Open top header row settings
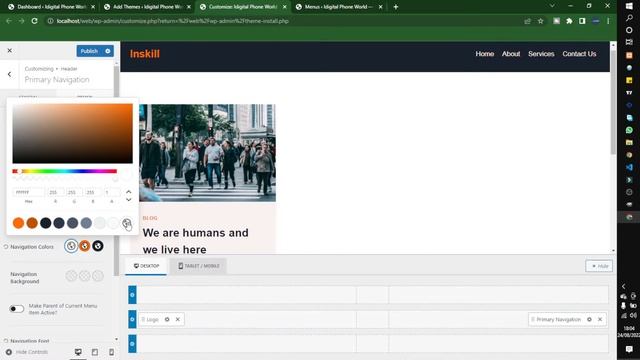640x360 pixels. (132, 295)
